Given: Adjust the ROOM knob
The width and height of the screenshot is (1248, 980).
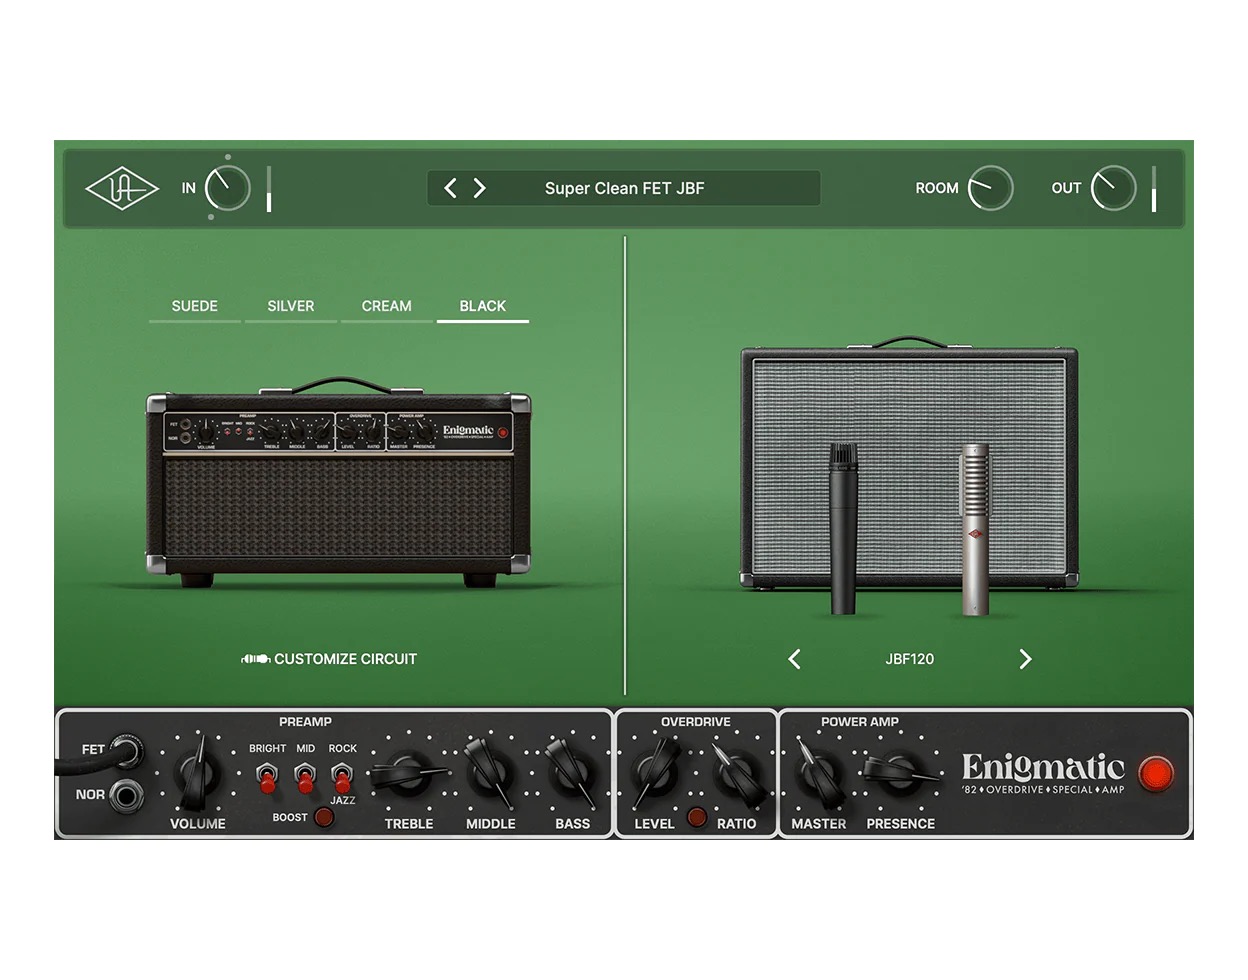Looking at the screenshot, I should 990,188.
